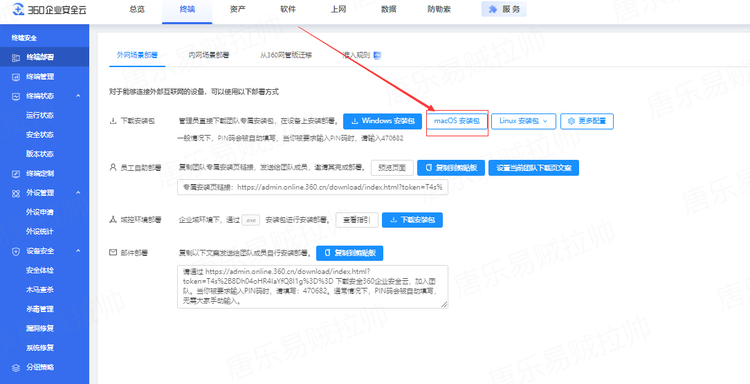
Task: Download the macOS 安装包
Action: (457, 121)
